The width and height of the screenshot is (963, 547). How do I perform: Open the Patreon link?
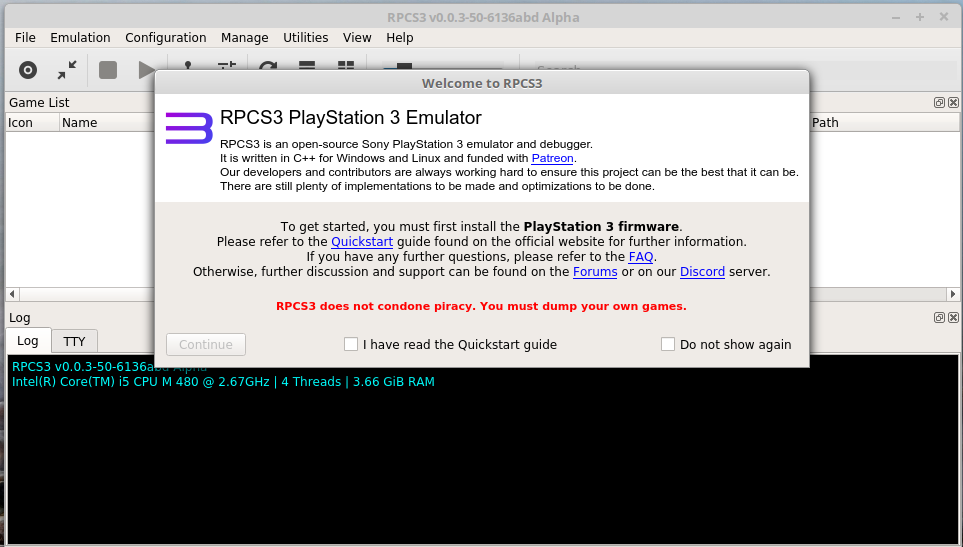click(552, 158)
